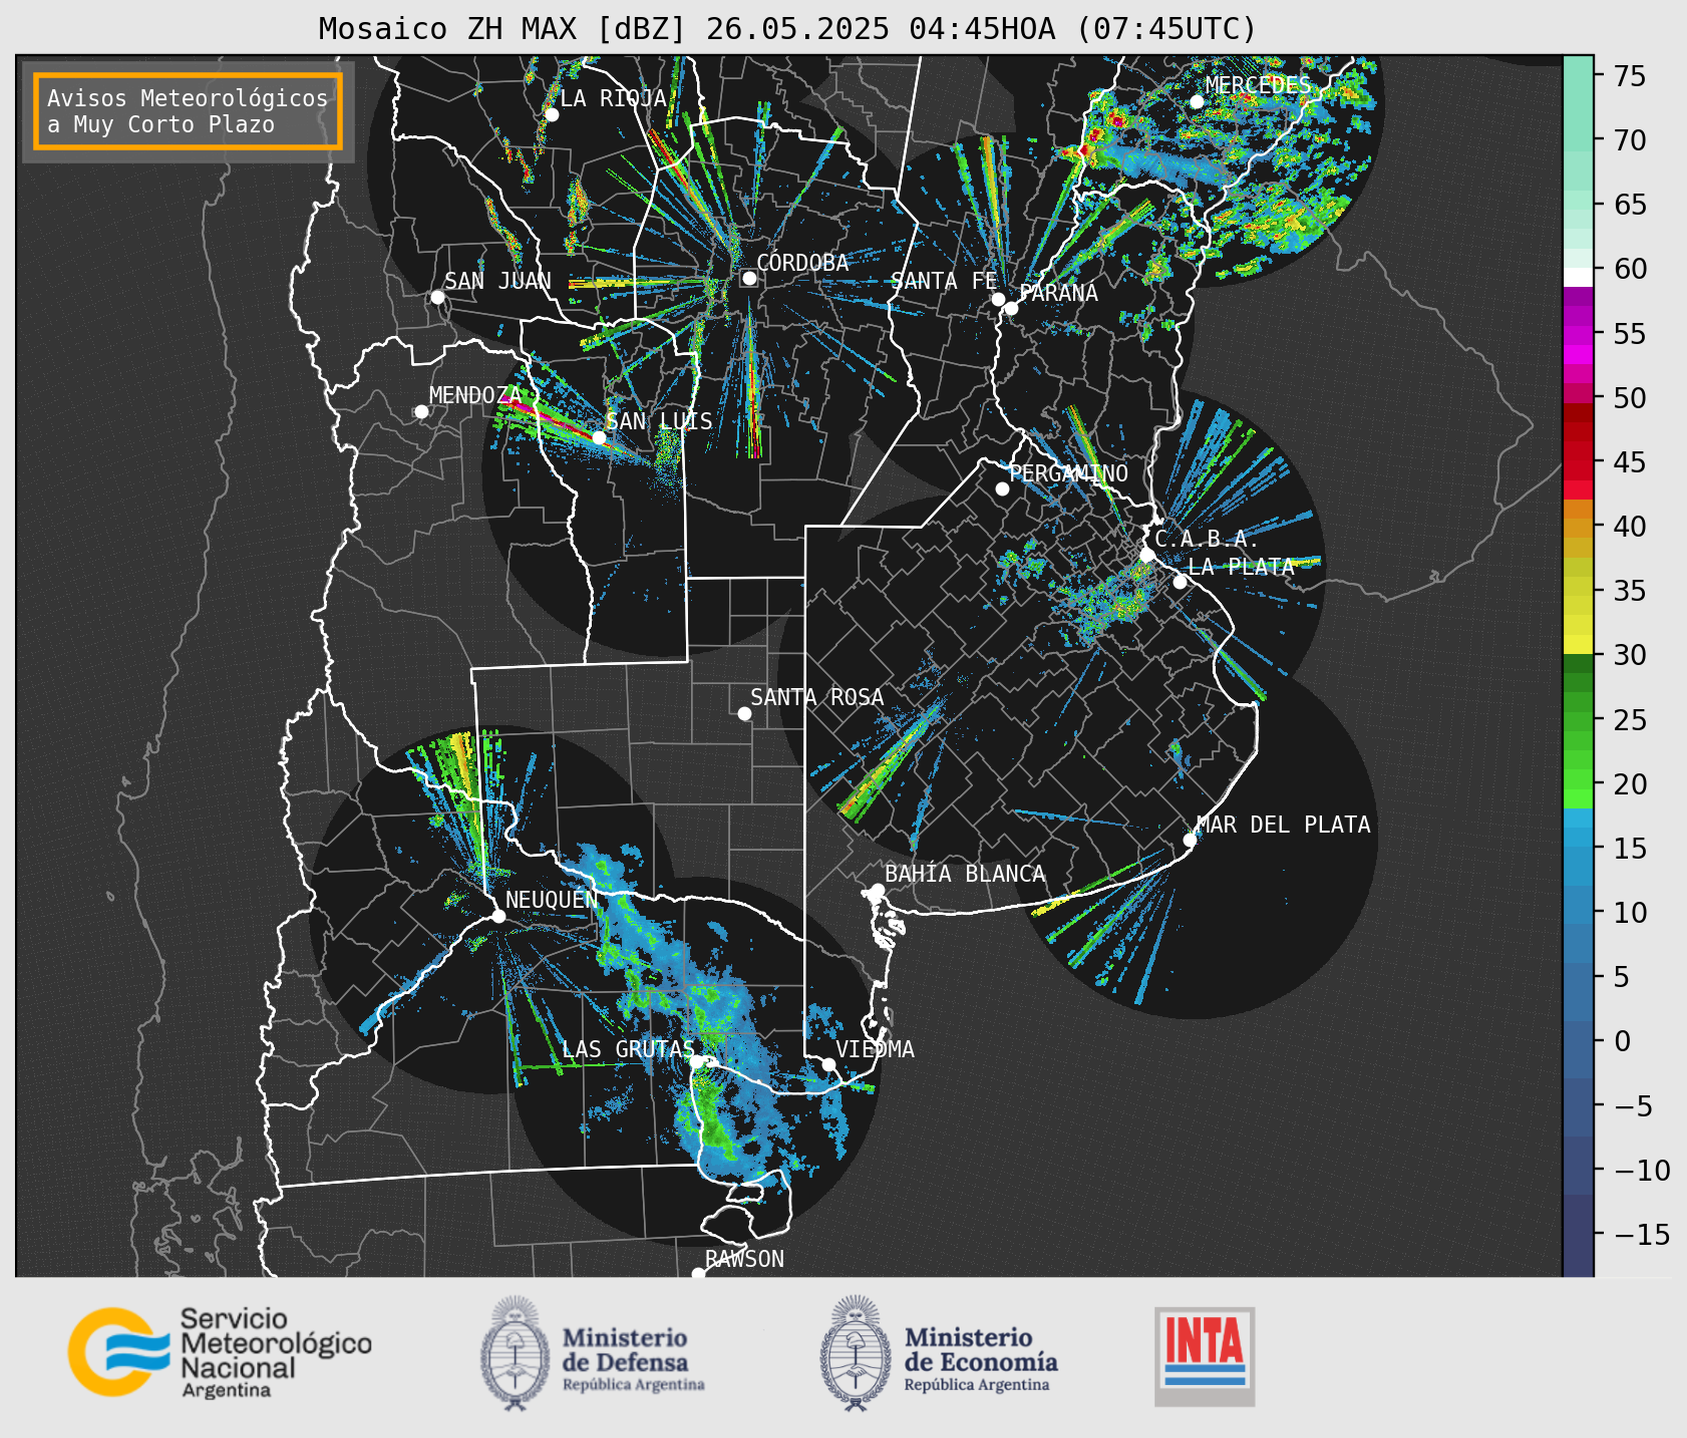1687x1438 pixels.
Task: Click the 55 dBZ magenta color band
Action: [1578, 334]
